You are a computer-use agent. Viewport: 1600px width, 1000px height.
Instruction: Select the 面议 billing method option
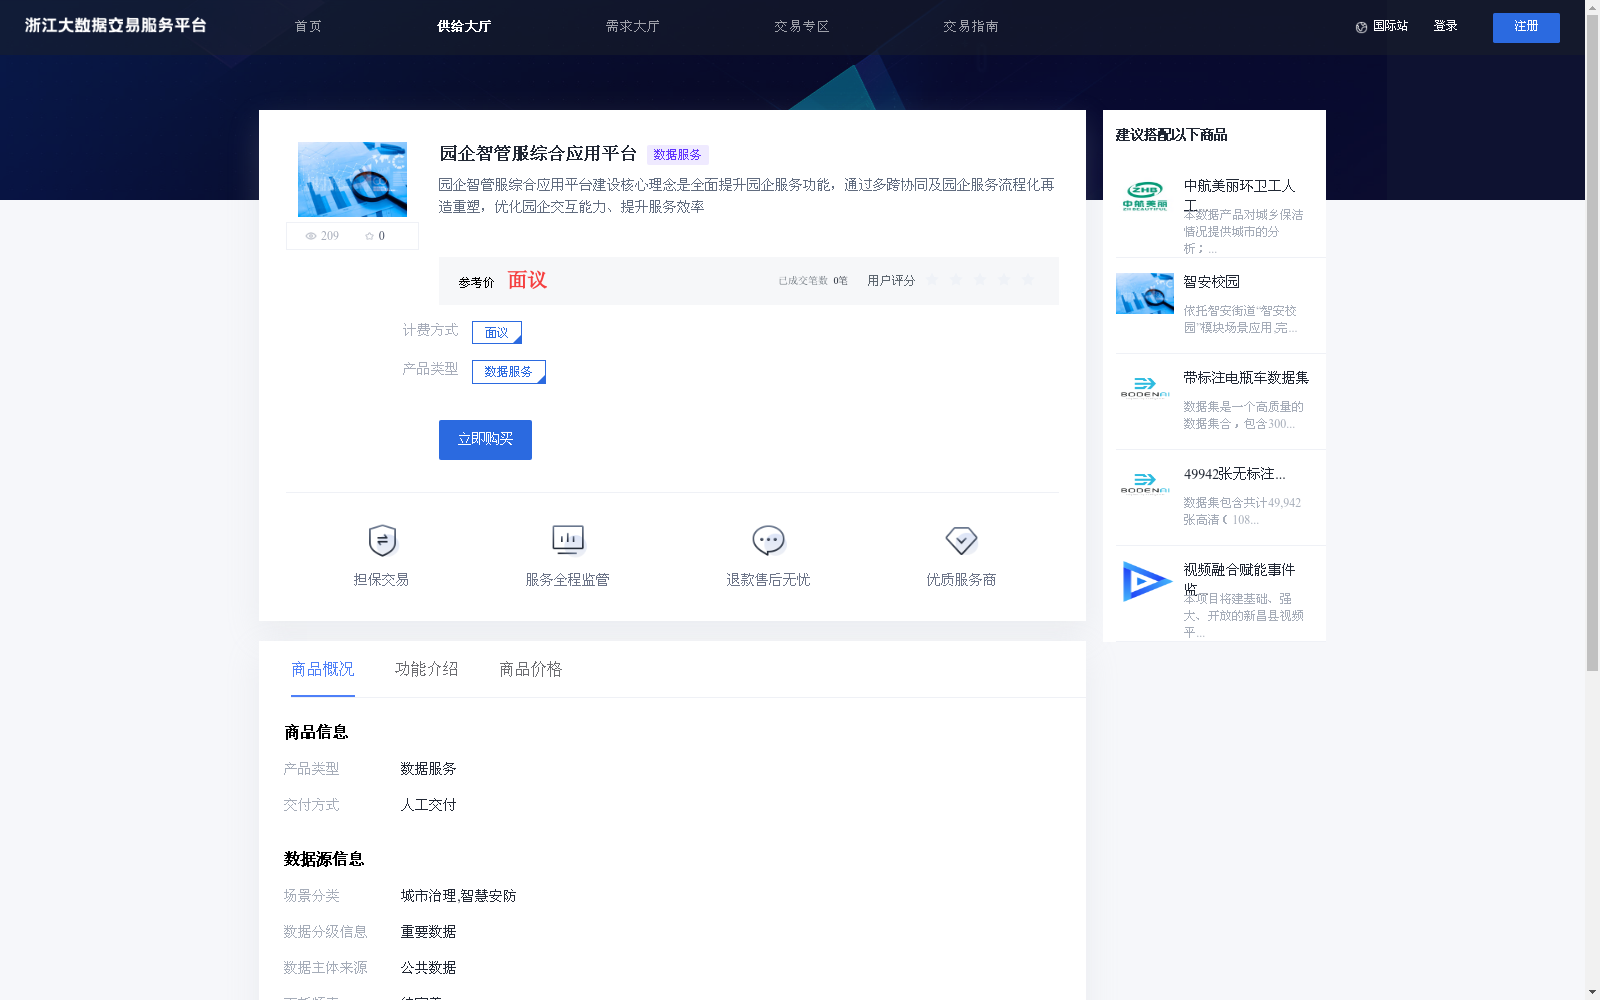(x=497, y=332)
